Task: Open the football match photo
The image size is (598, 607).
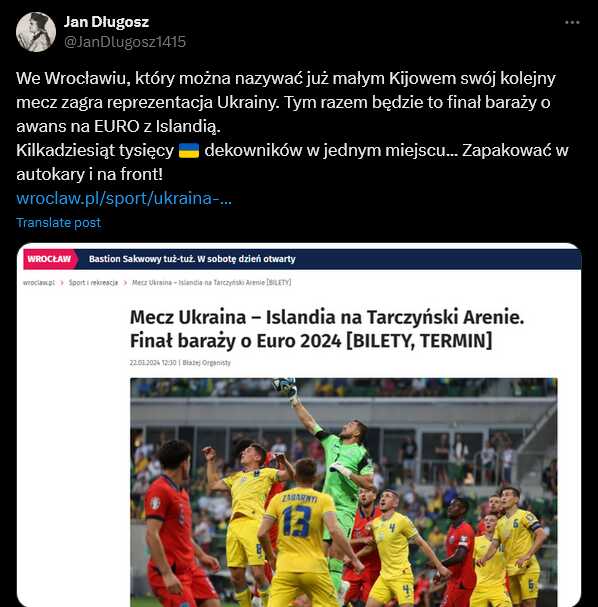Action: [x=344, y=492]
